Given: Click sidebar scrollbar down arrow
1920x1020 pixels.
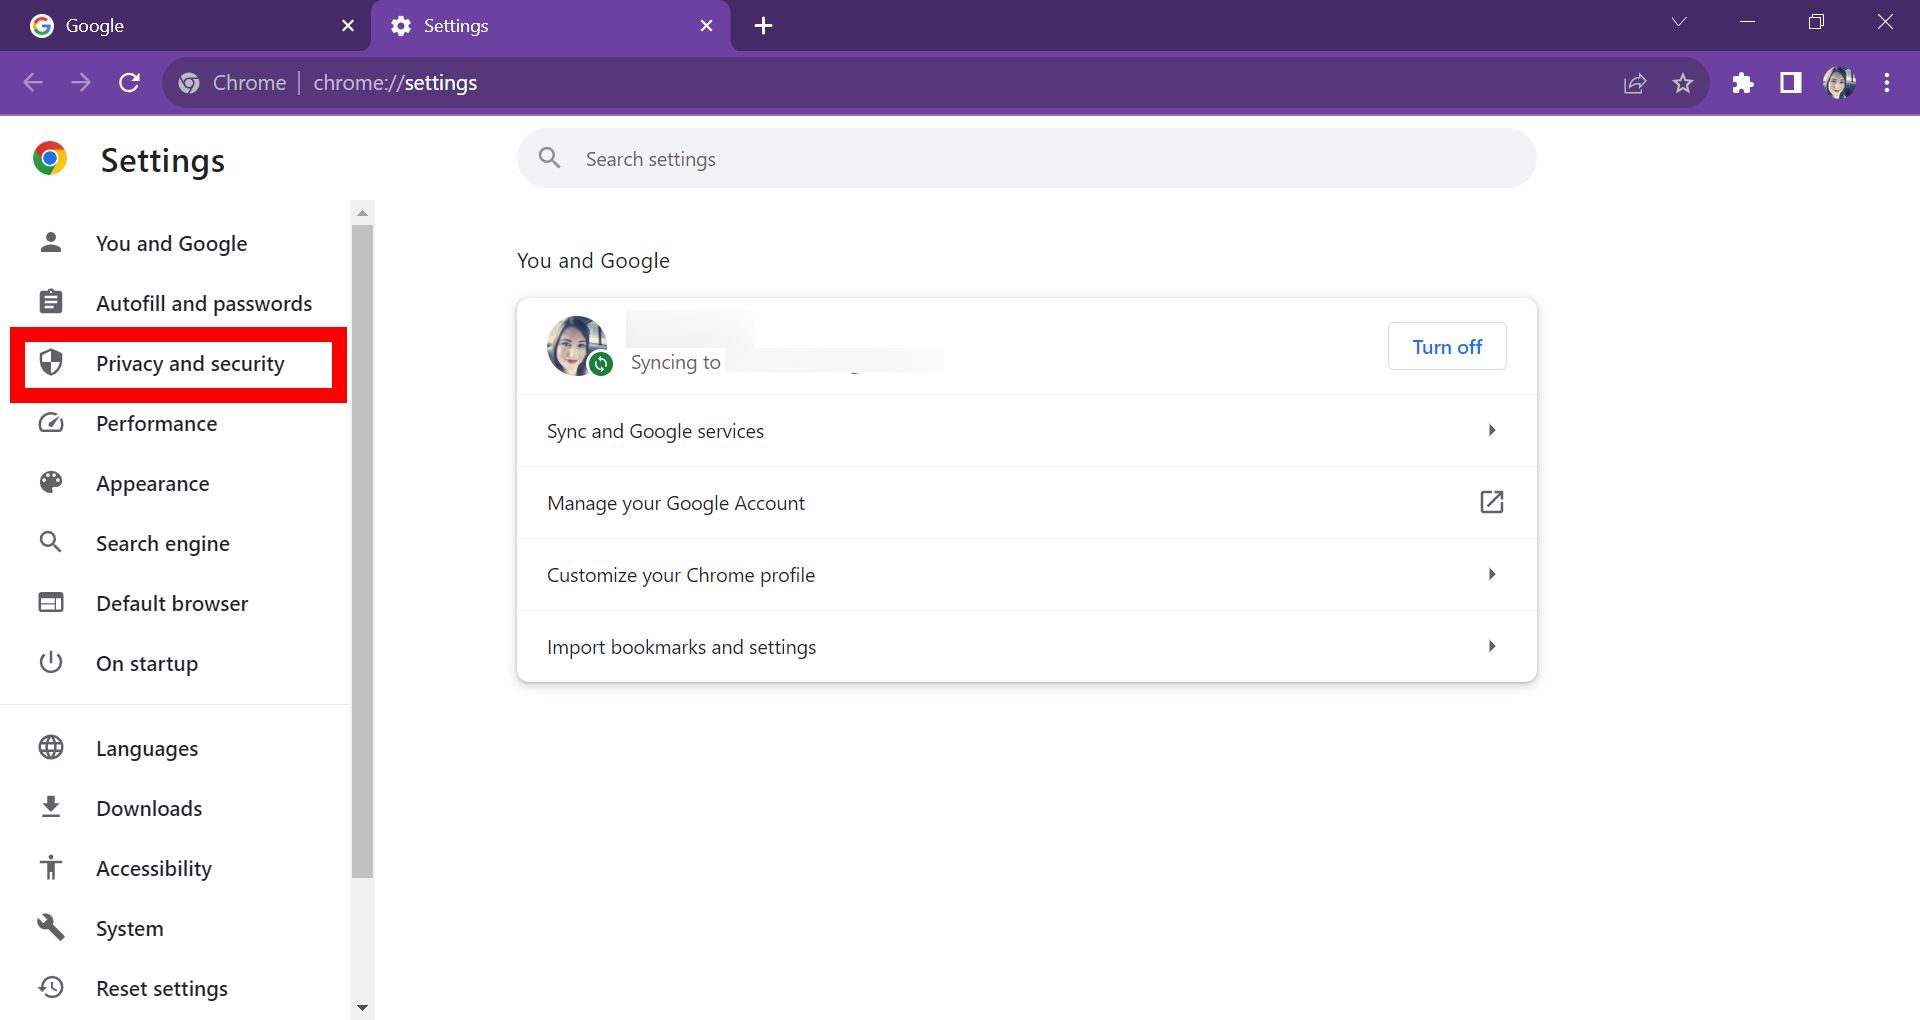Looking at the screenshot, I should pos(363,1008).
